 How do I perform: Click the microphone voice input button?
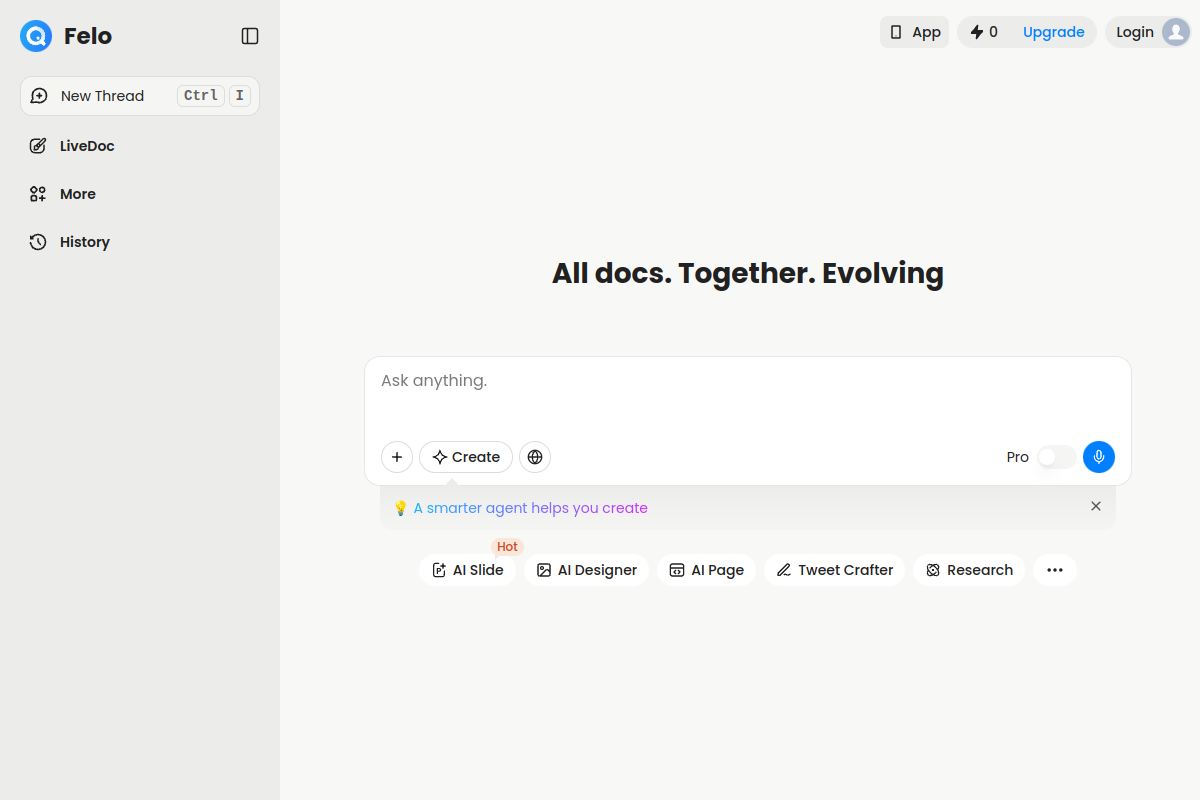pos(1099,457)
